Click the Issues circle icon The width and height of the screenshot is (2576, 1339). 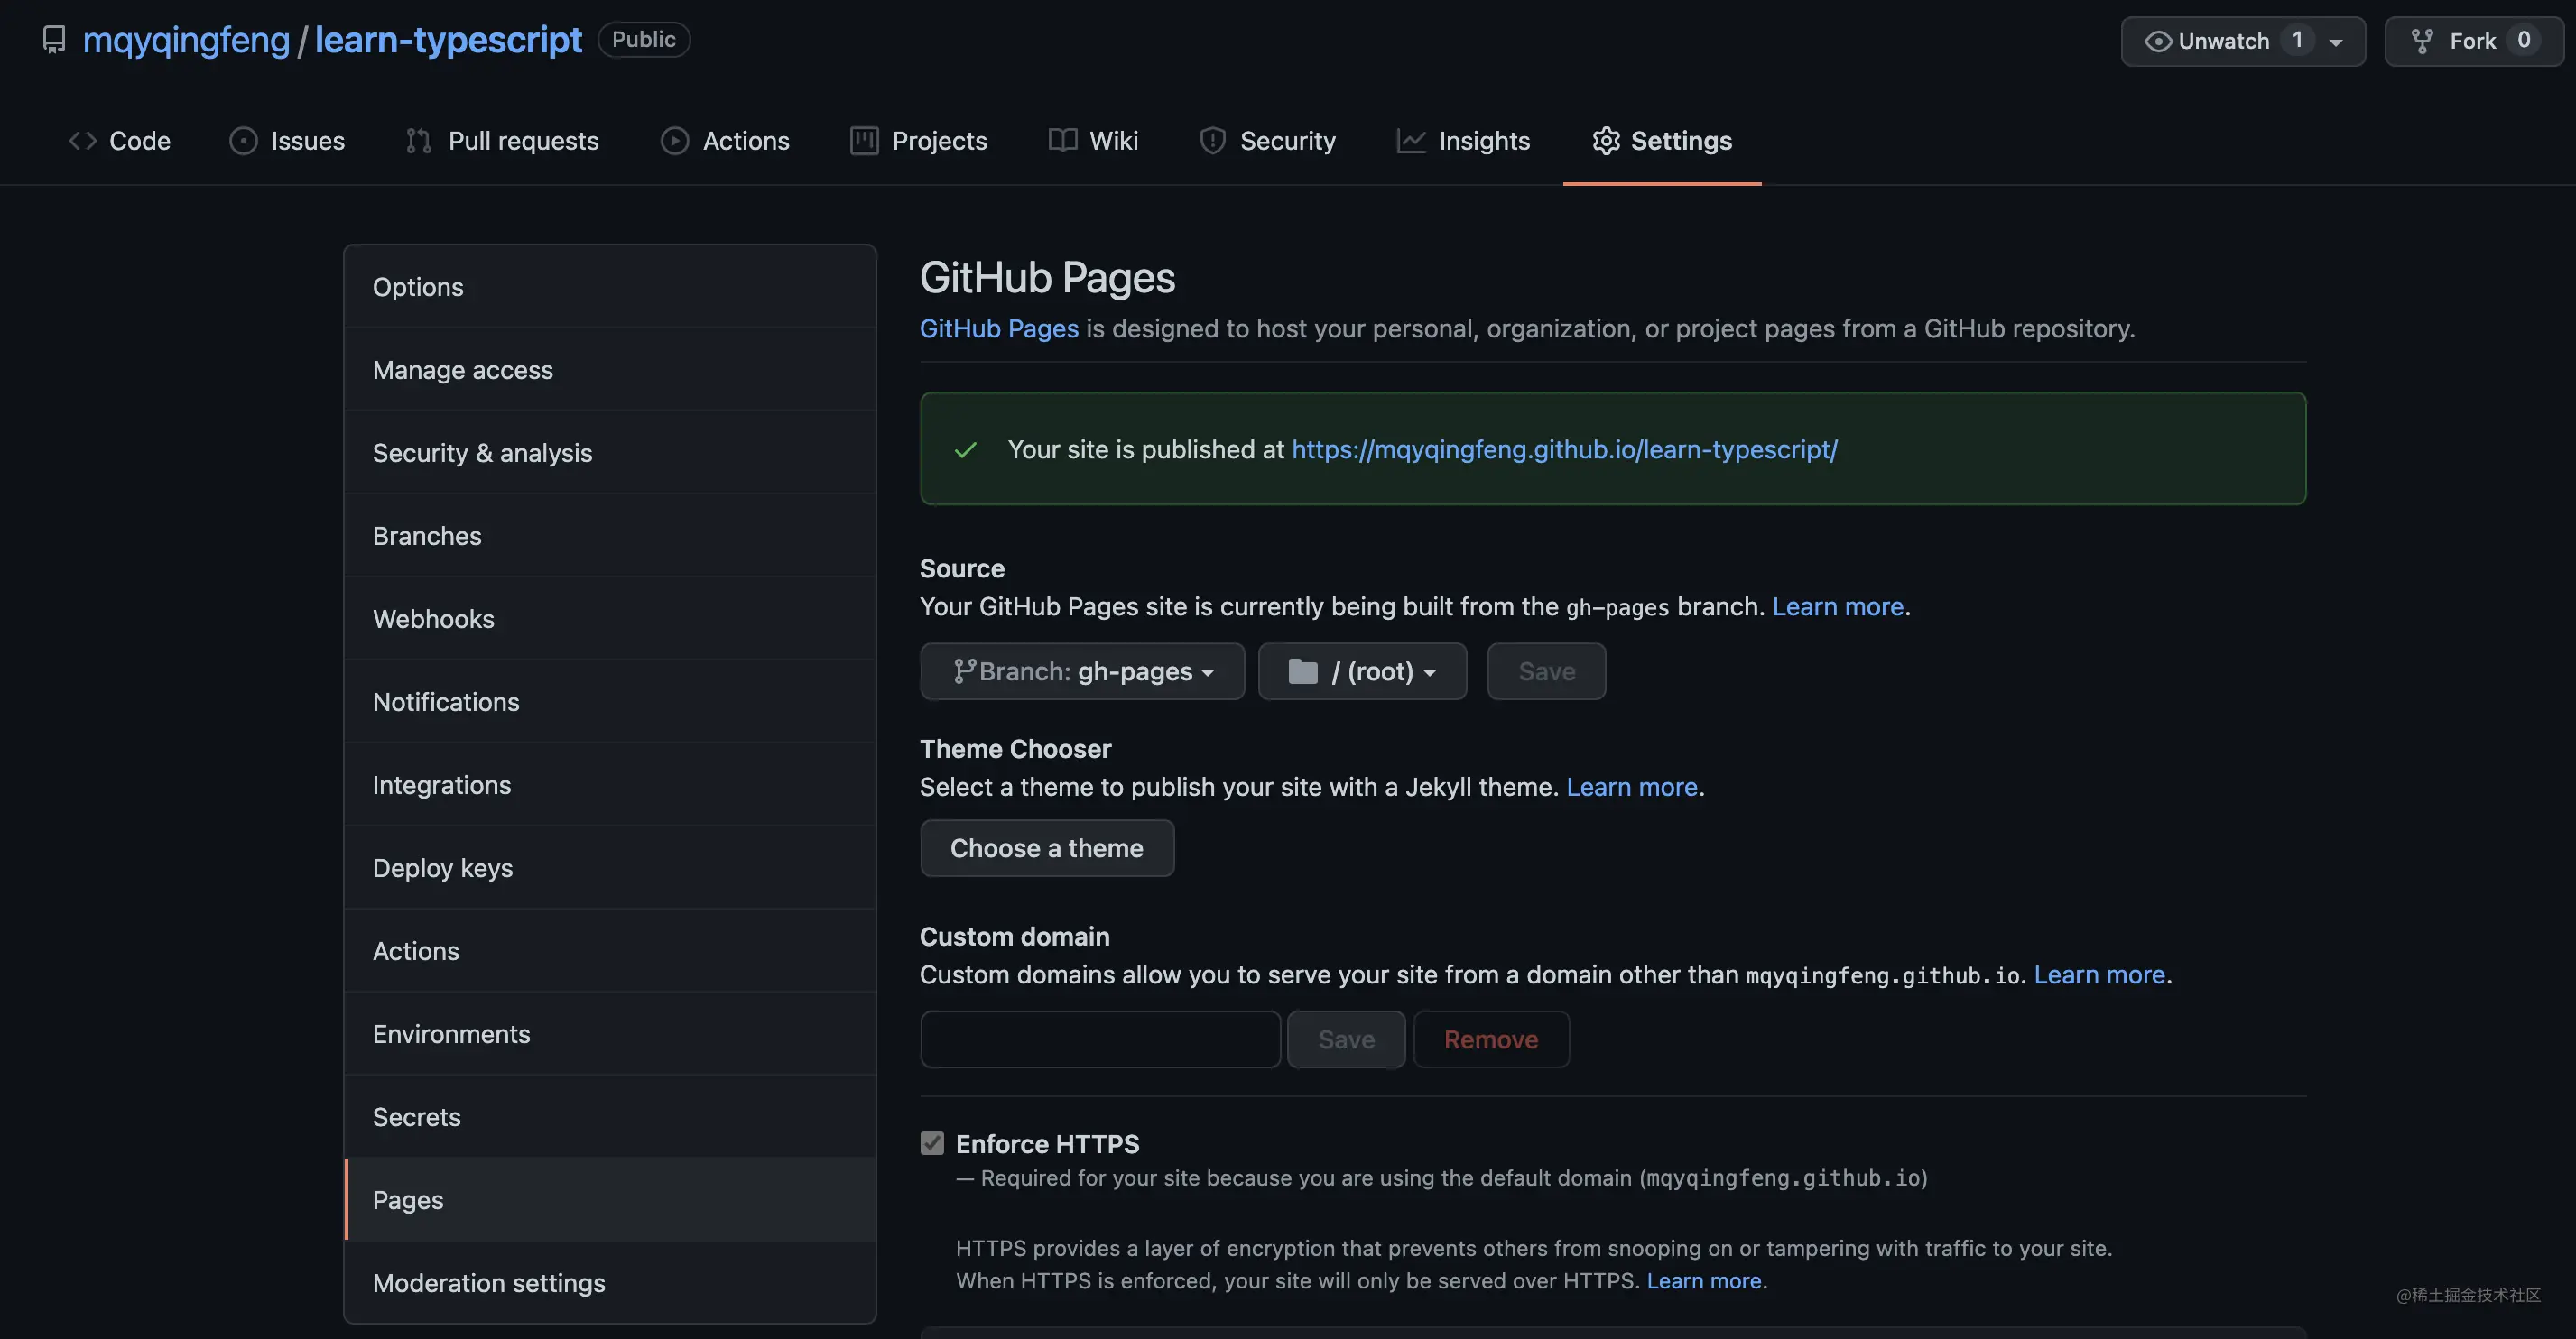tap(243, 141)
